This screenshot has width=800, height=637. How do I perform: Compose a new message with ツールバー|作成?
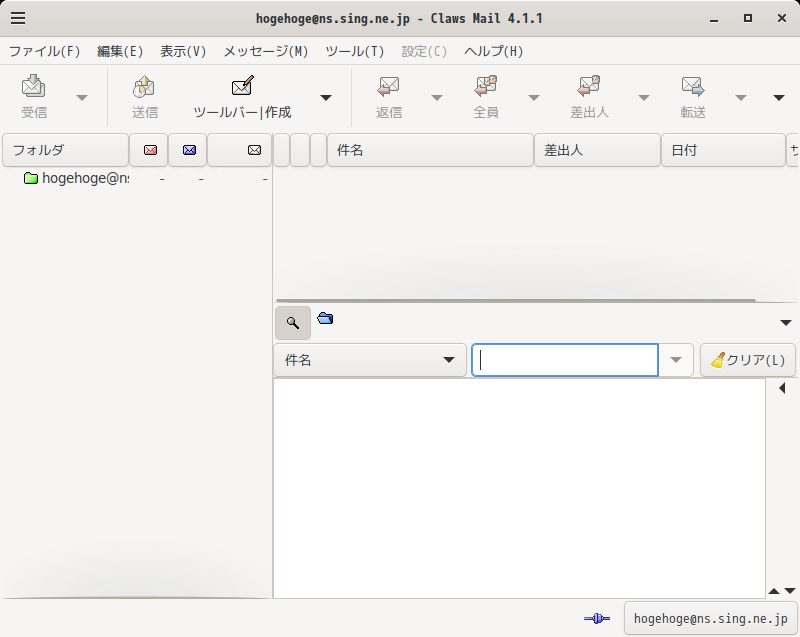click(x=242, y=97)
